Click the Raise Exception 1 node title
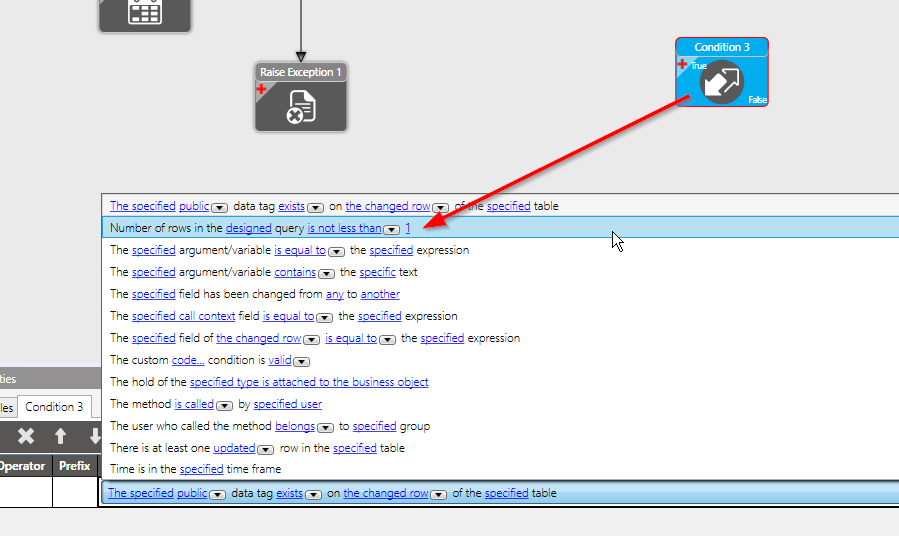 point(301,72)
